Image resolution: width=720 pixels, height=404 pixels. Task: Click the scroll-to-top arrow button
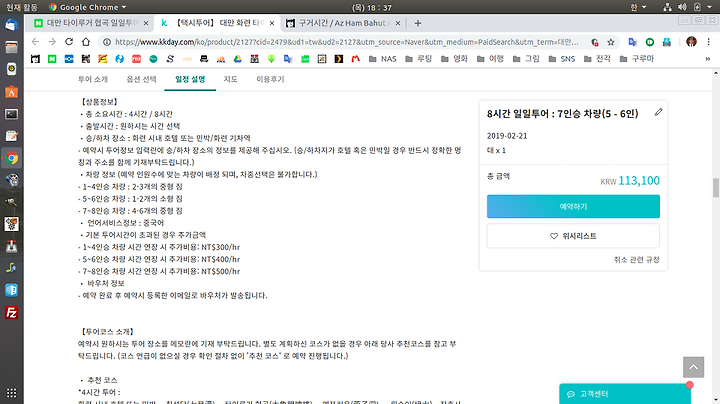[x=693, y=367]
